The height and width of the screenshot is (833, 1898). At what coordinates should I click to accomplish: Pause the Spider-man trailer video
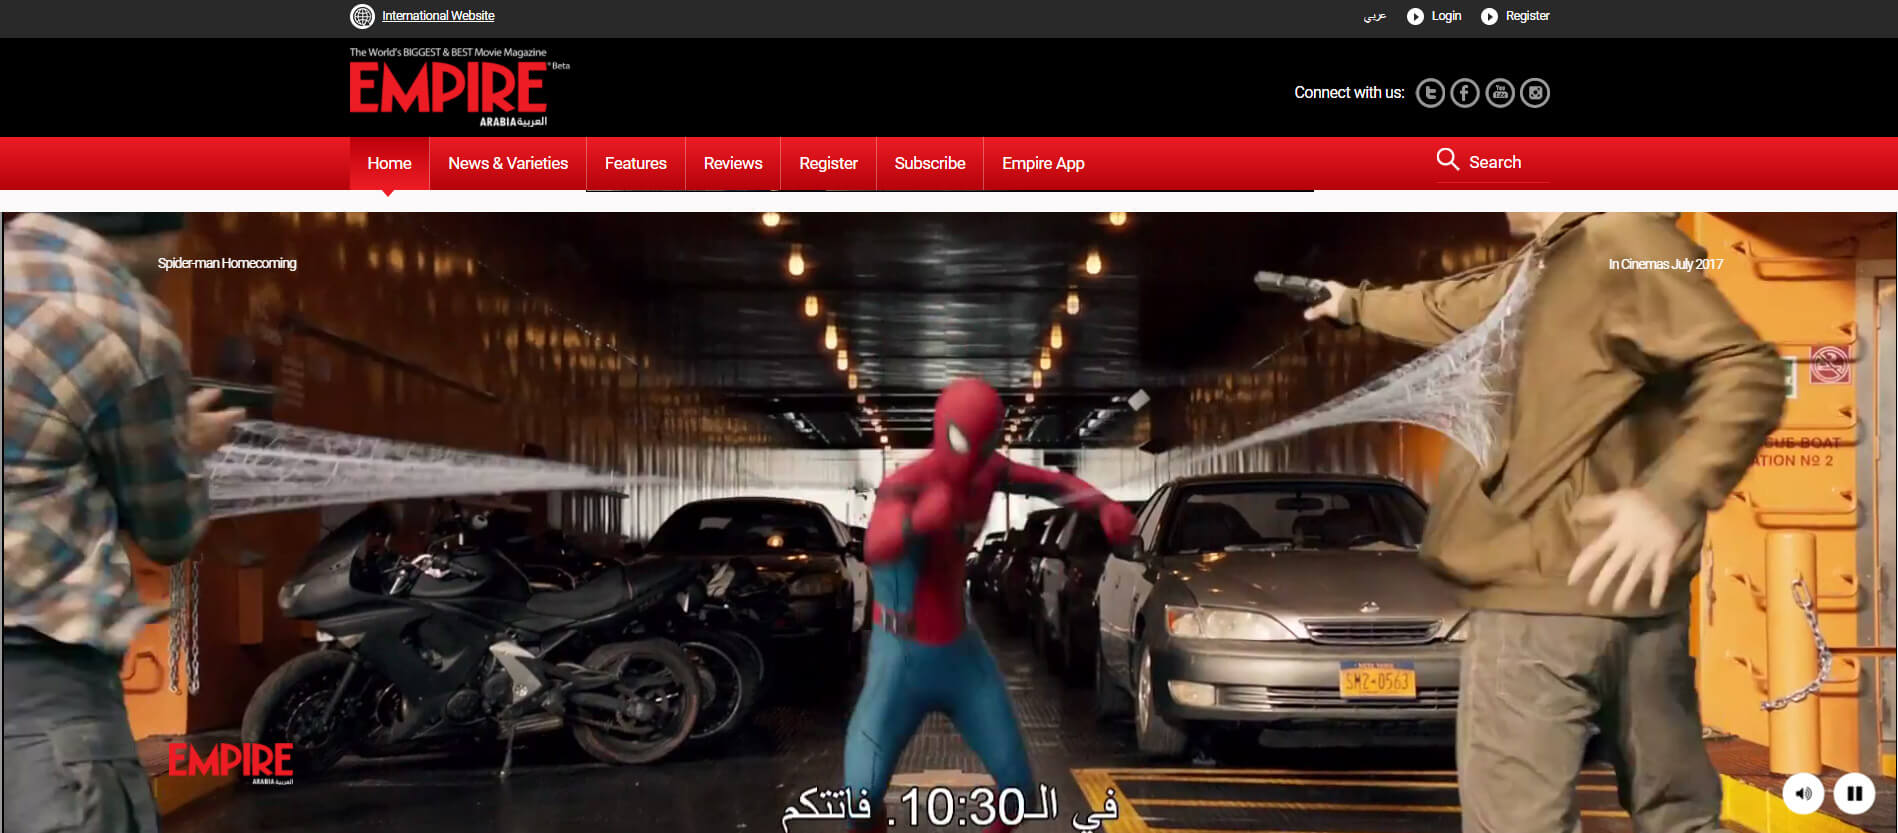click(1854, 794)
